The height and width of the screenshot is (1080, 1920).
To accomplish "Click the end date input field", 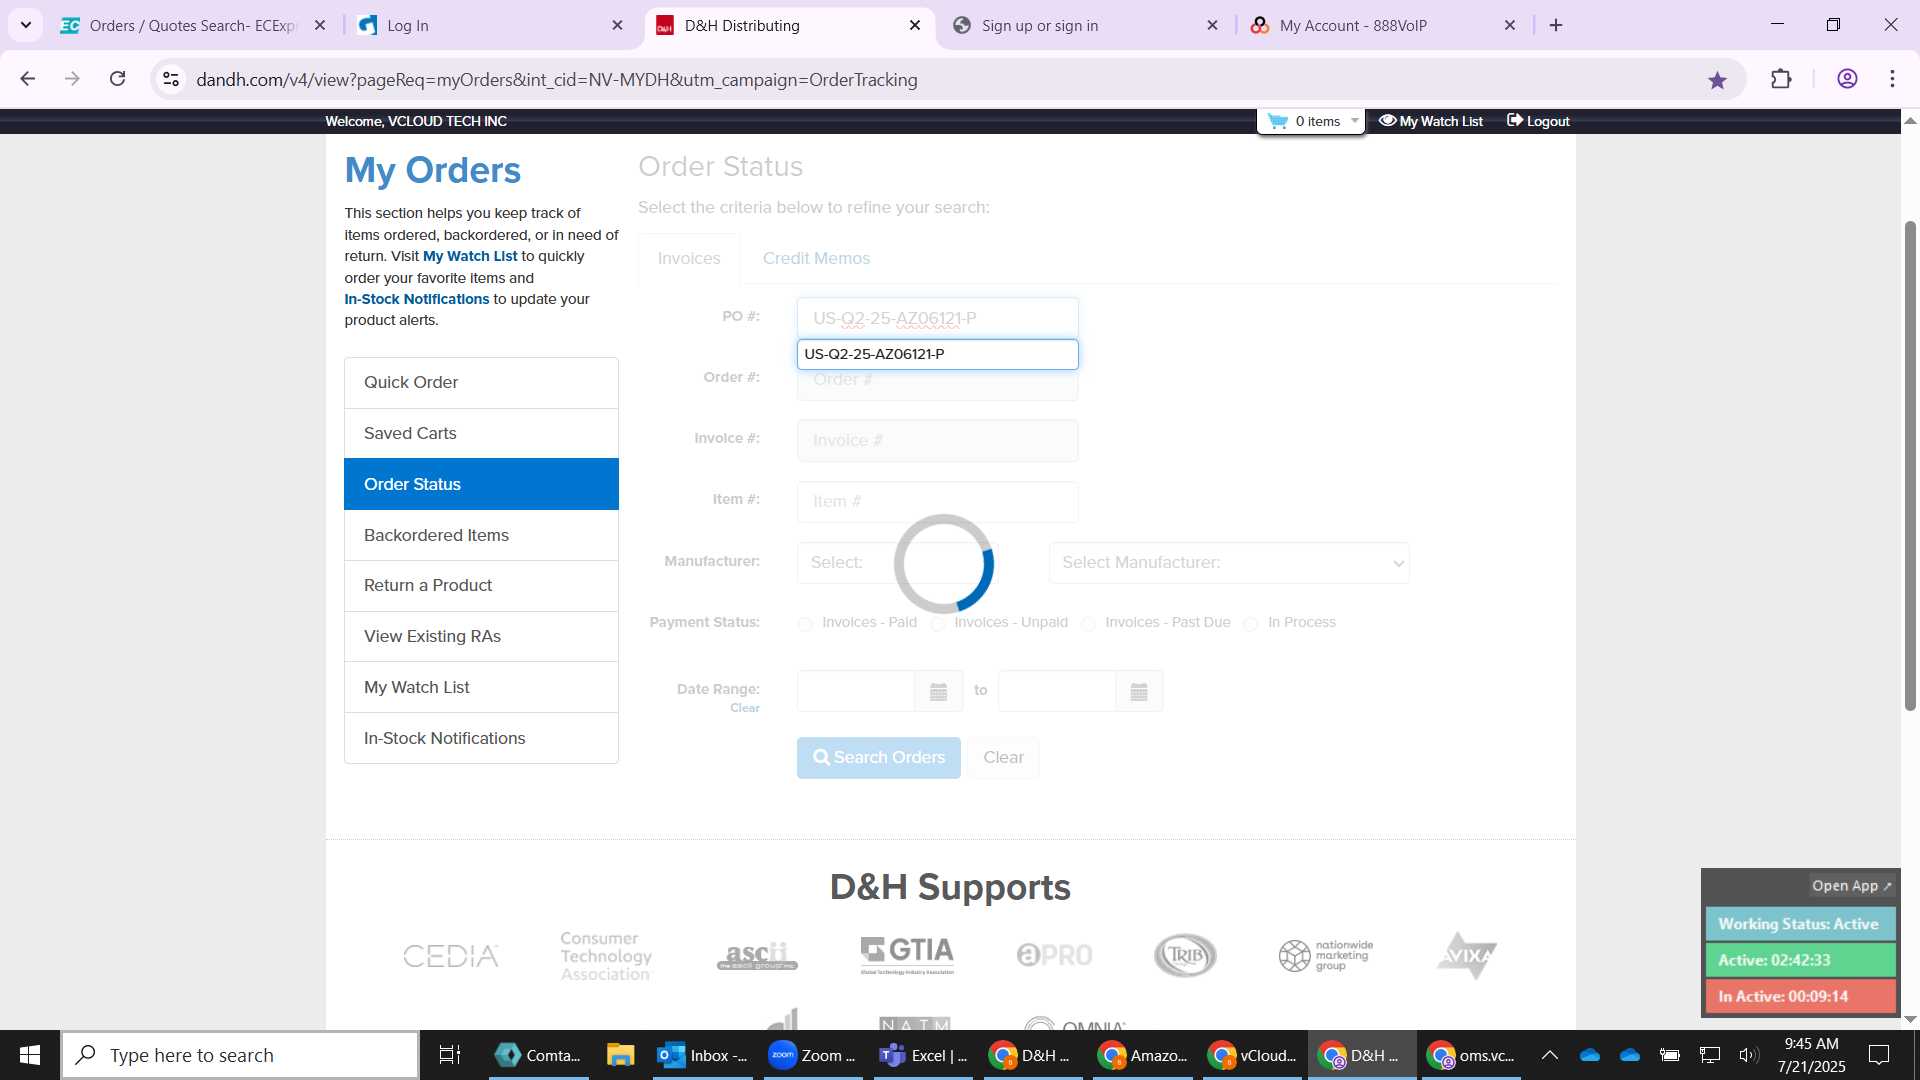I will point(1057,691).
